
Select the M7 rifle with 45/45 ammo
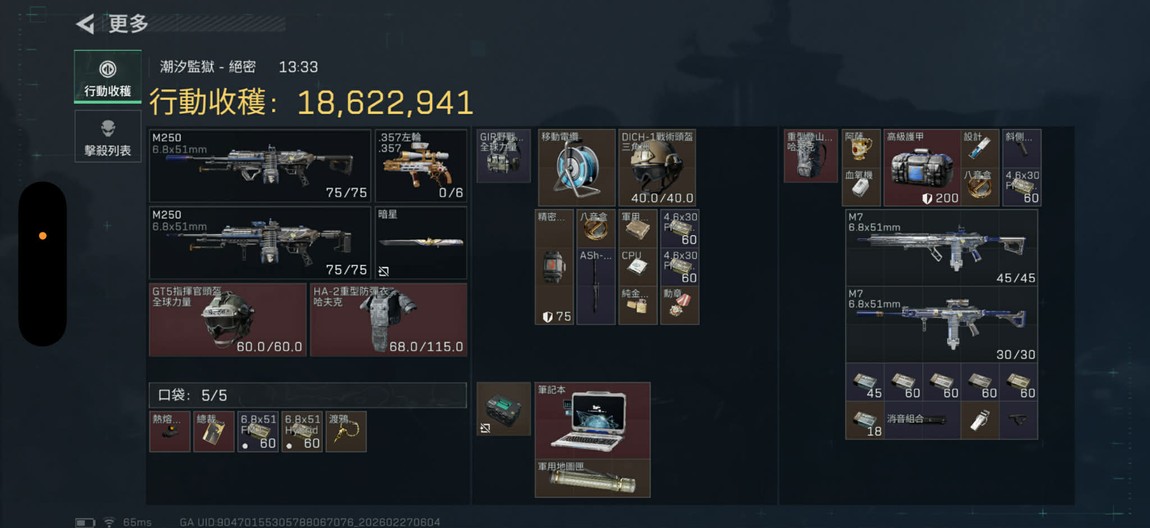click(942, 248)
